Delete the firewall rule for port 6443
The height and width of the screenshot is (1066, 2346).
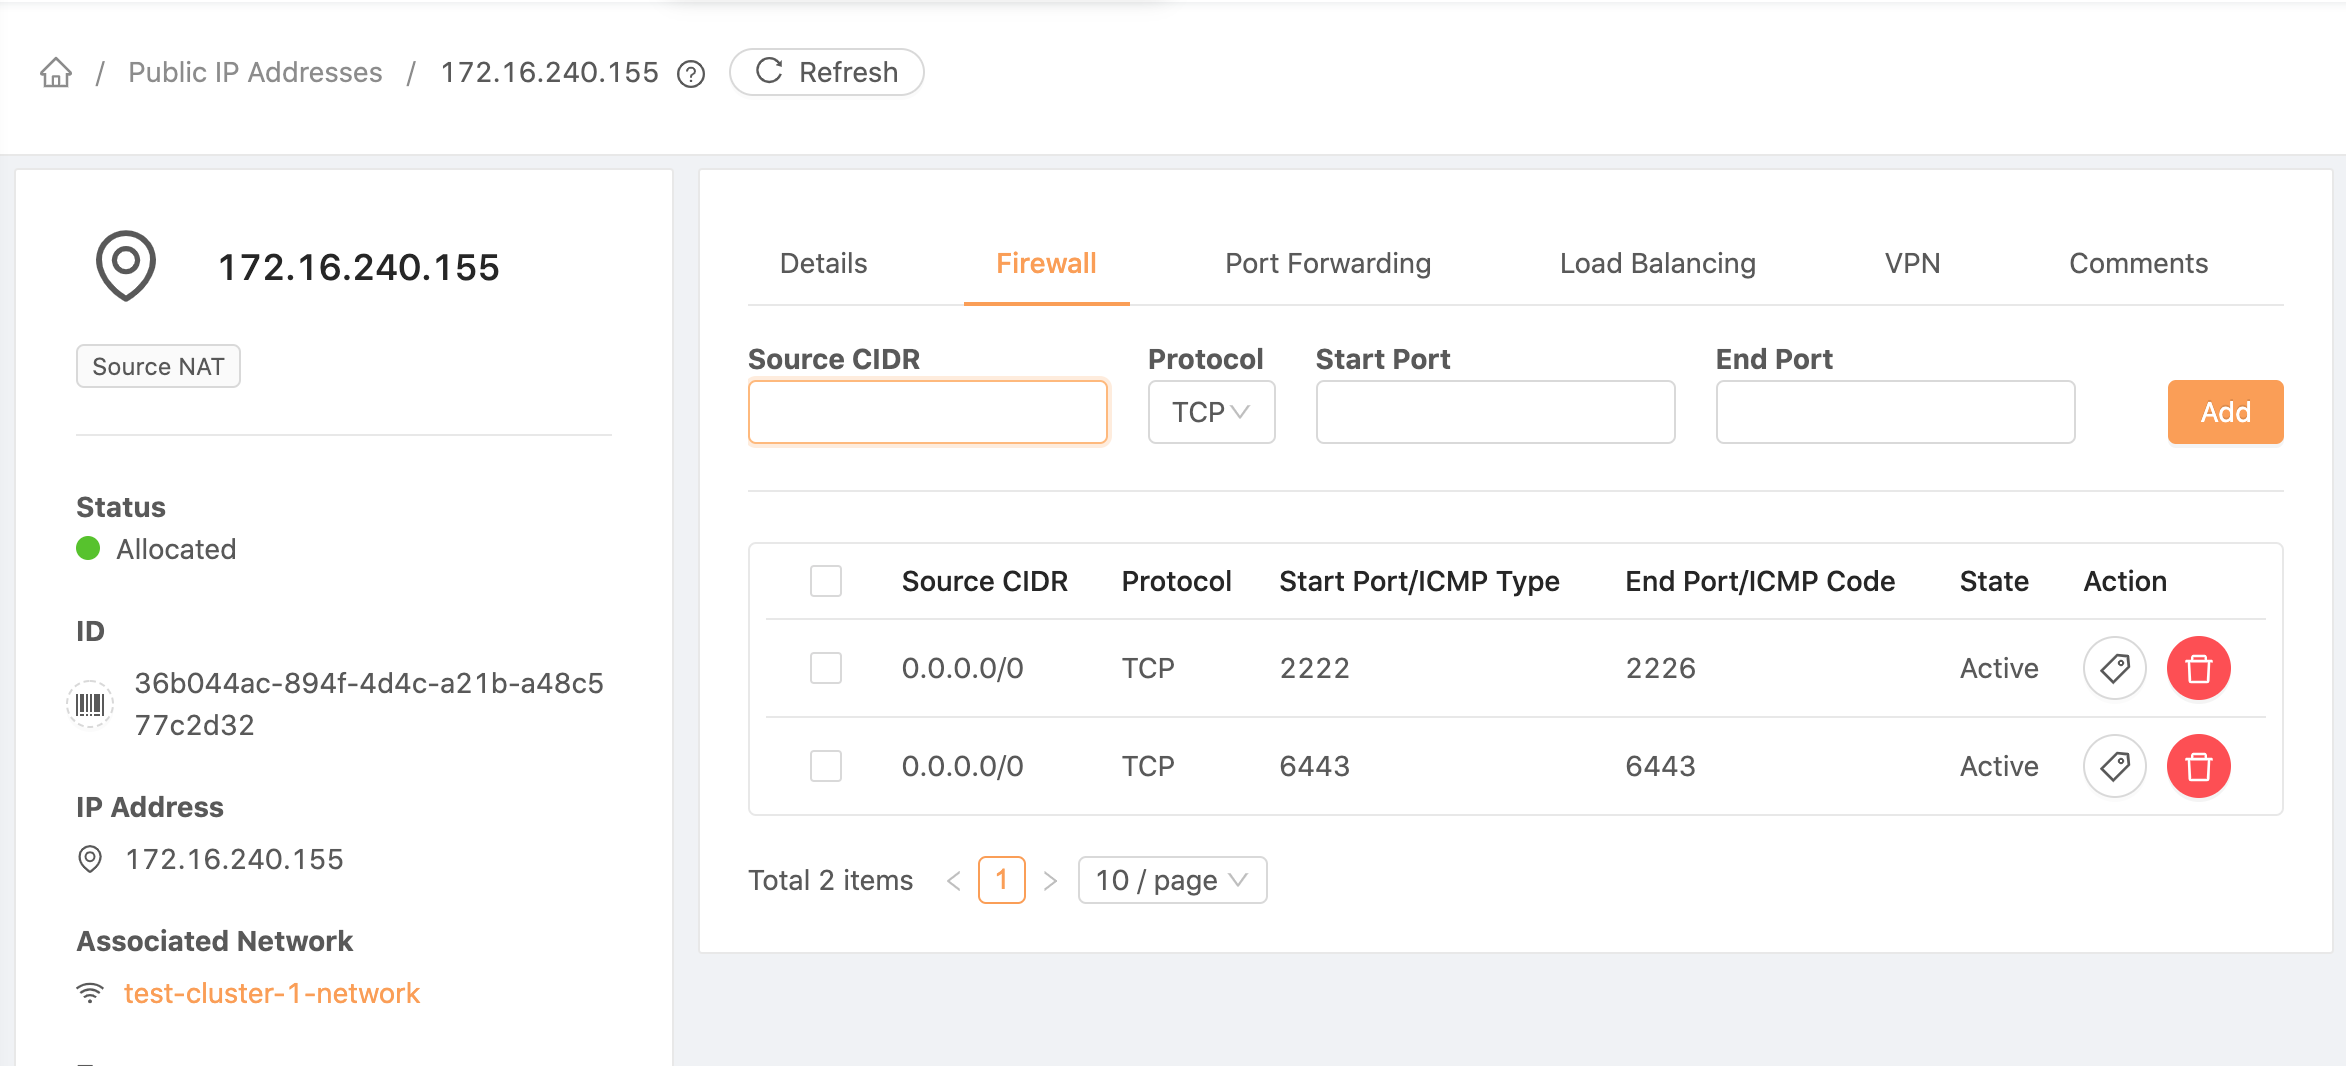pos(2198,766)
